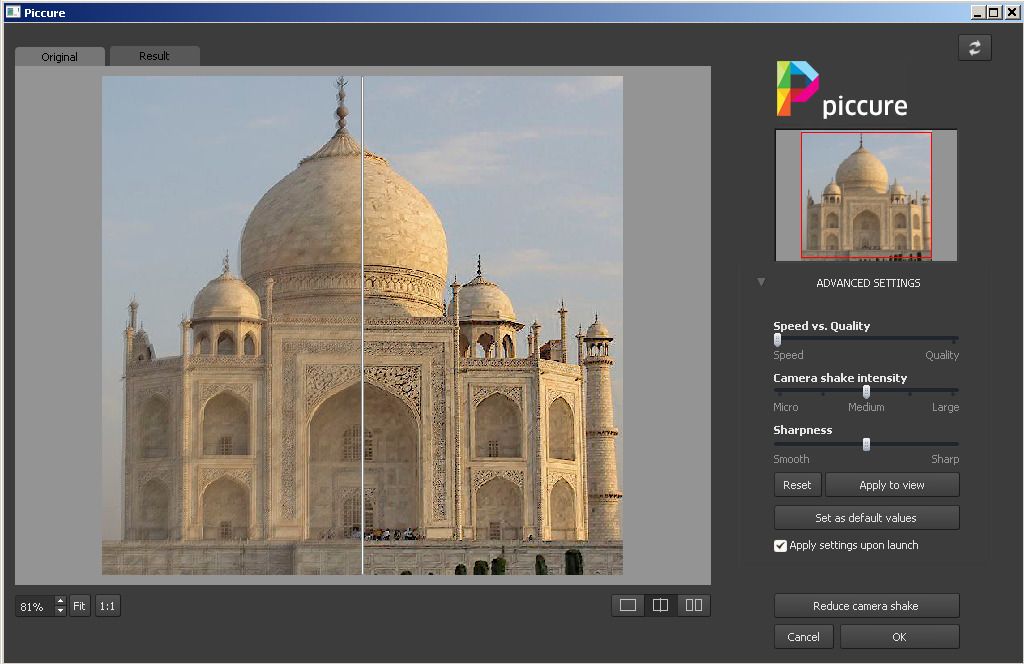Click the Piccure title bar app icon
The image size is (1024, 664).
coord(12,12)
